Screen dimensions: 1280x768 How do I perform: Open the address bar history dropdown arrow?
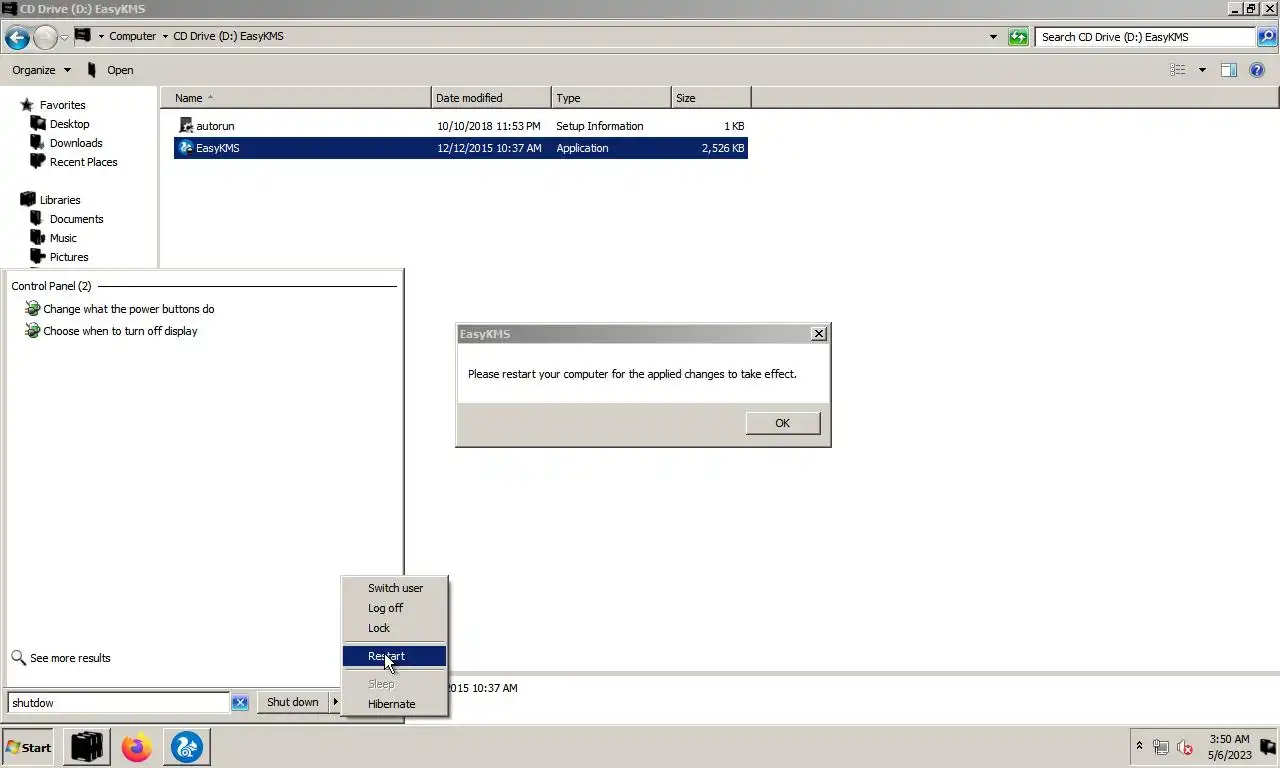tap(993, 37)
